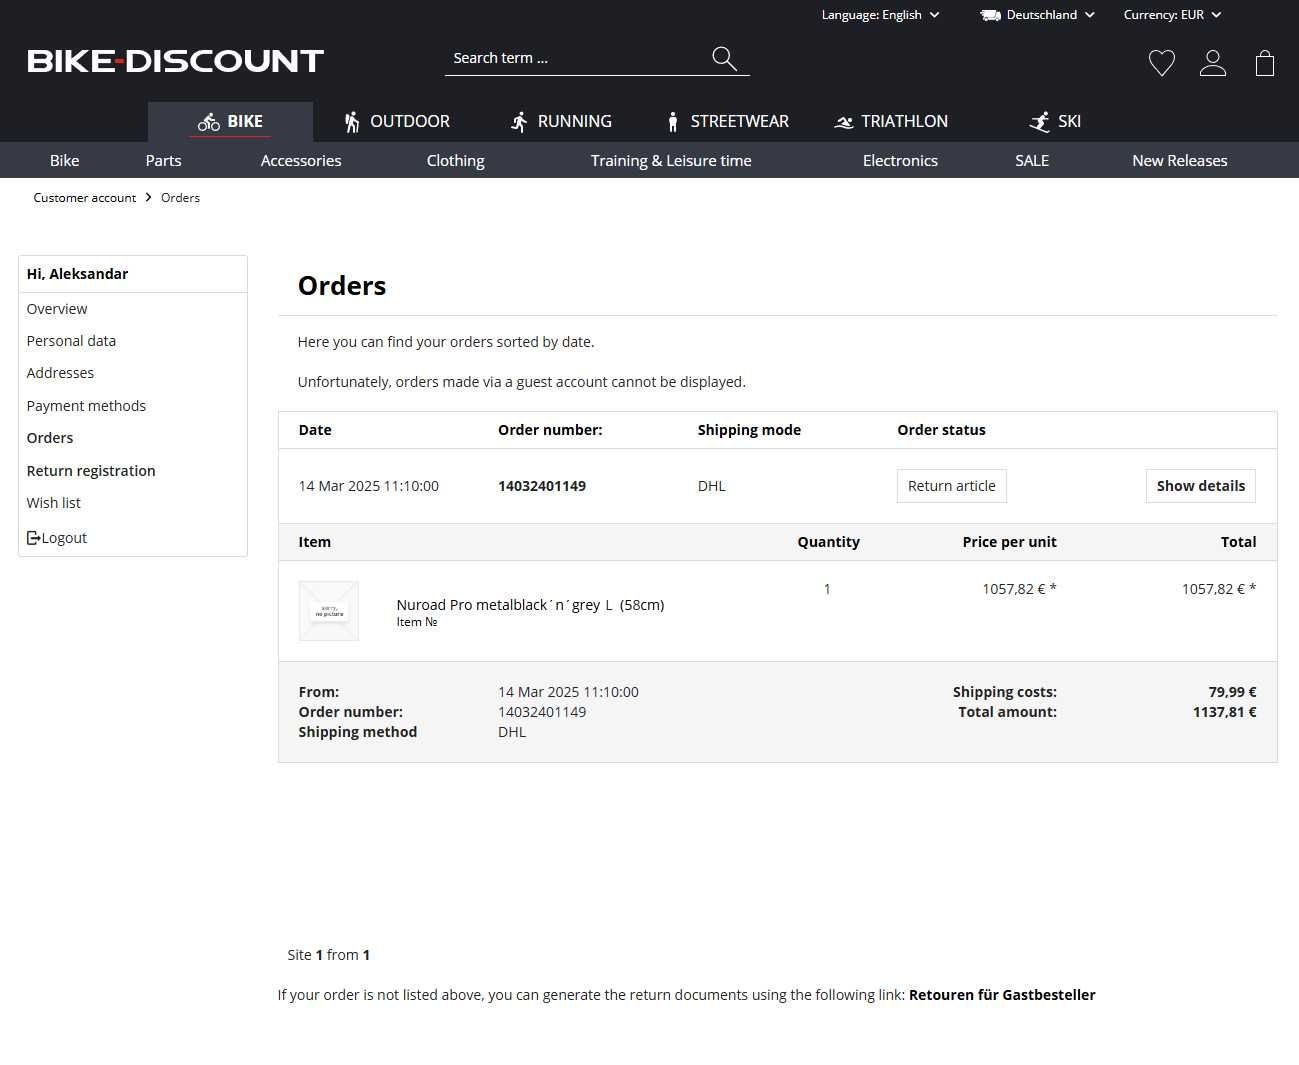The height and width of the screenshot is (1065, 1299).
Task: Click order date in table row
Action: pos(368,486)
